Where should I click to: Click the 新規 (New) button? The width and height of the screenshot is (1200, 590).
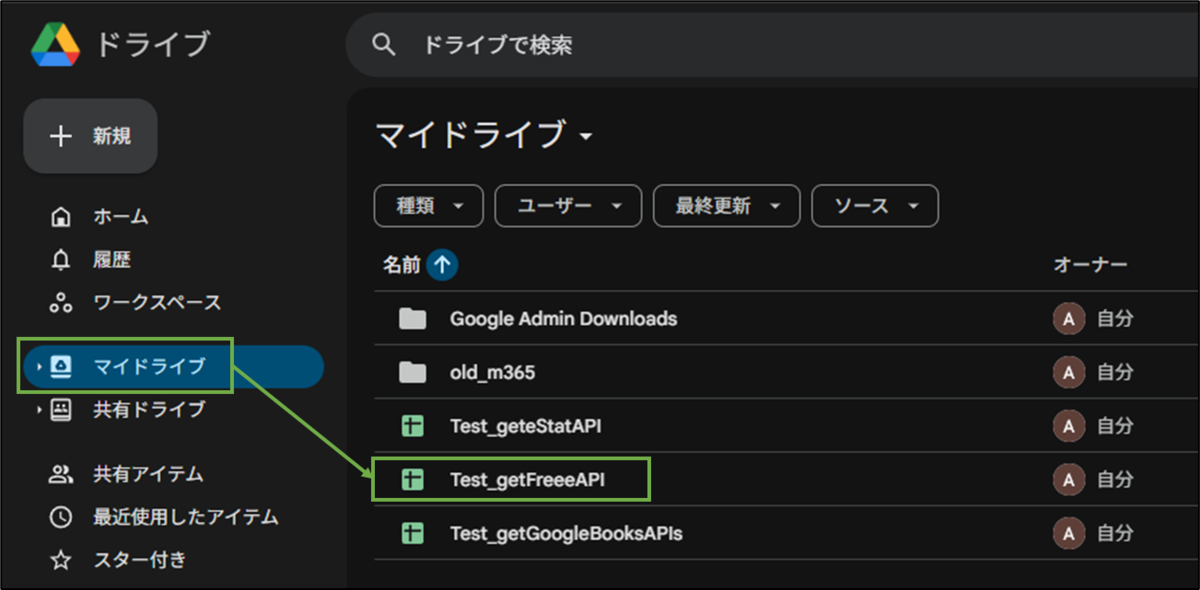click(x=90, y=137)
